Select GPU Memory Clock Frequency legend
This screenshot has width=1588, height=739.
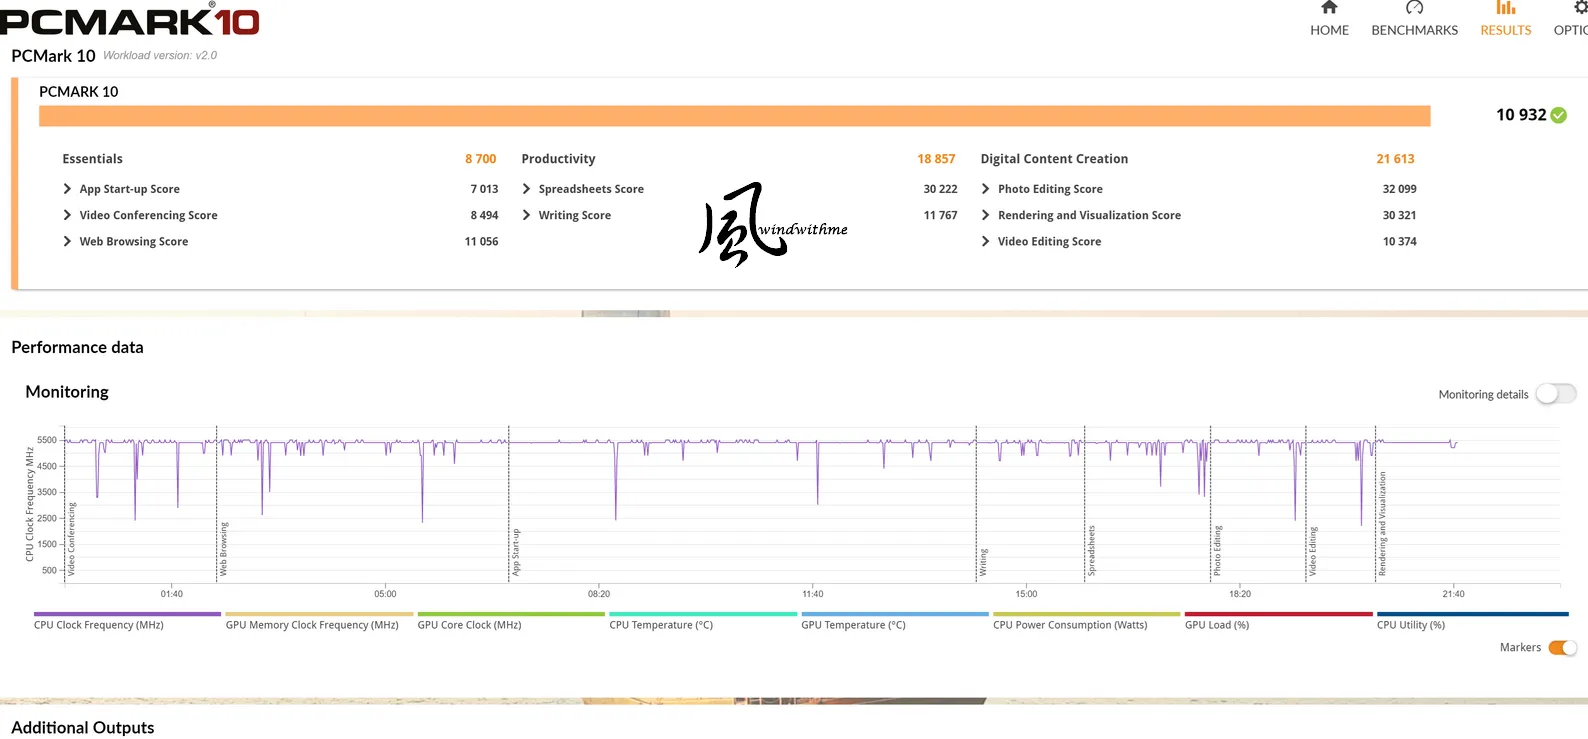point(312,625)
